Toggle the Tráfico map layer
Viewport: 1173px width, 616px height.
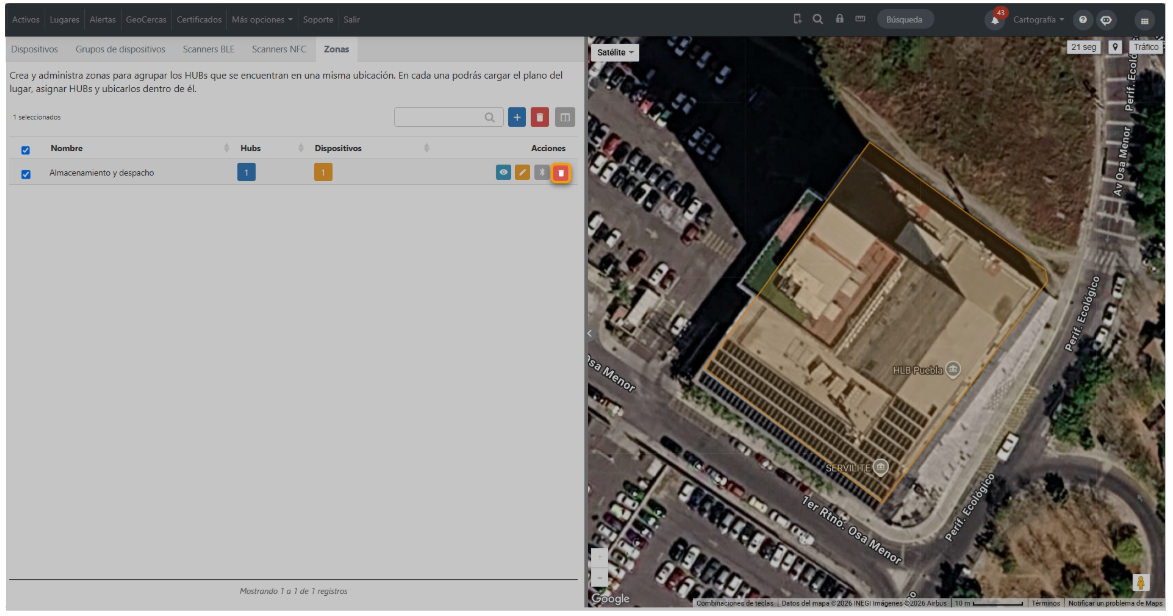(x=1145, y=47)
